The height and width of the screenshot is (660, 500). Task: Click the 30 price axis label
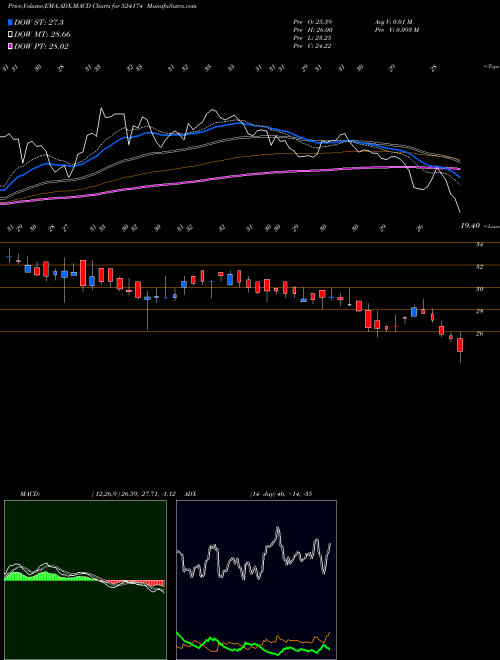[x=479, y=289]
